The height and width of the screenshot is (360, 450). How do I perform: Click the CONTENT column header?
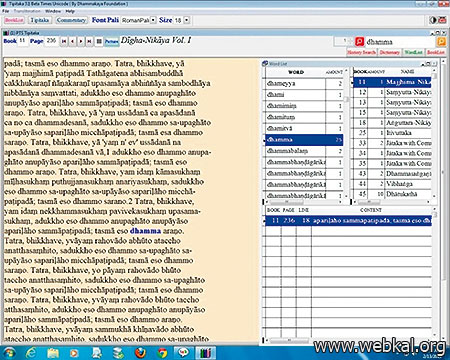tap(371, 210)
